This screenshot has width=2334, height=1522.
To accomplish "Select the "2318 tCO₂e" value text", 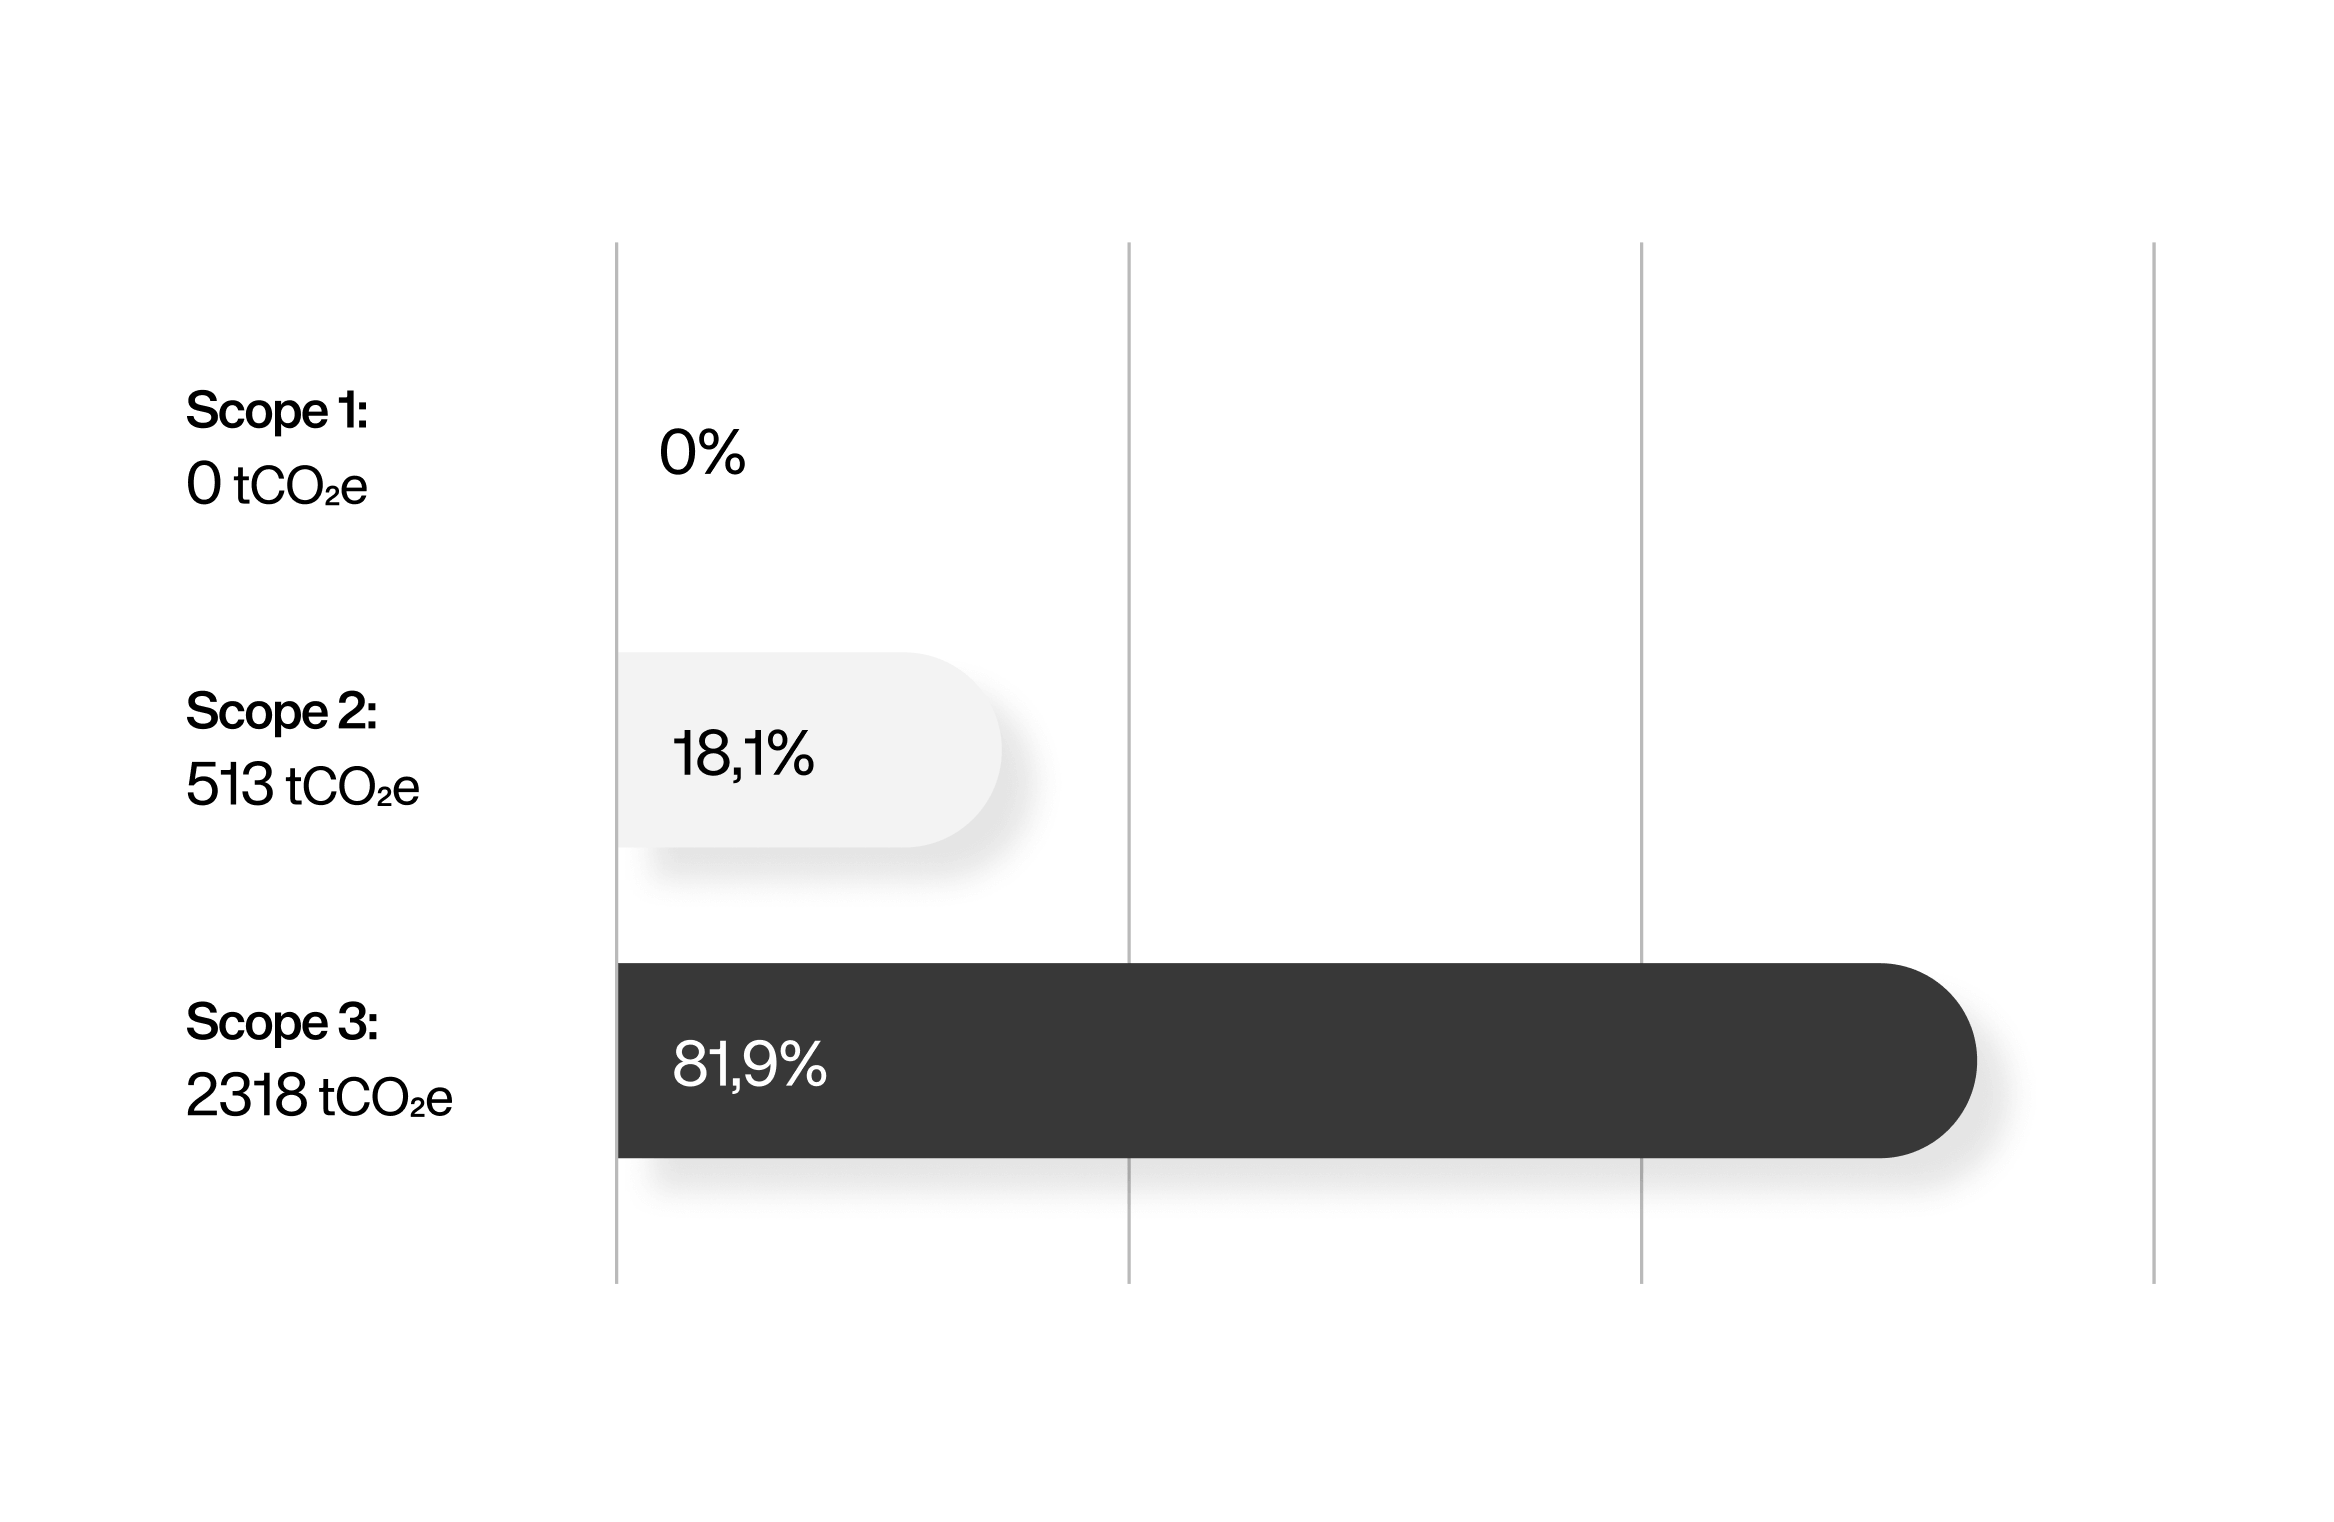I will 320,1097.
